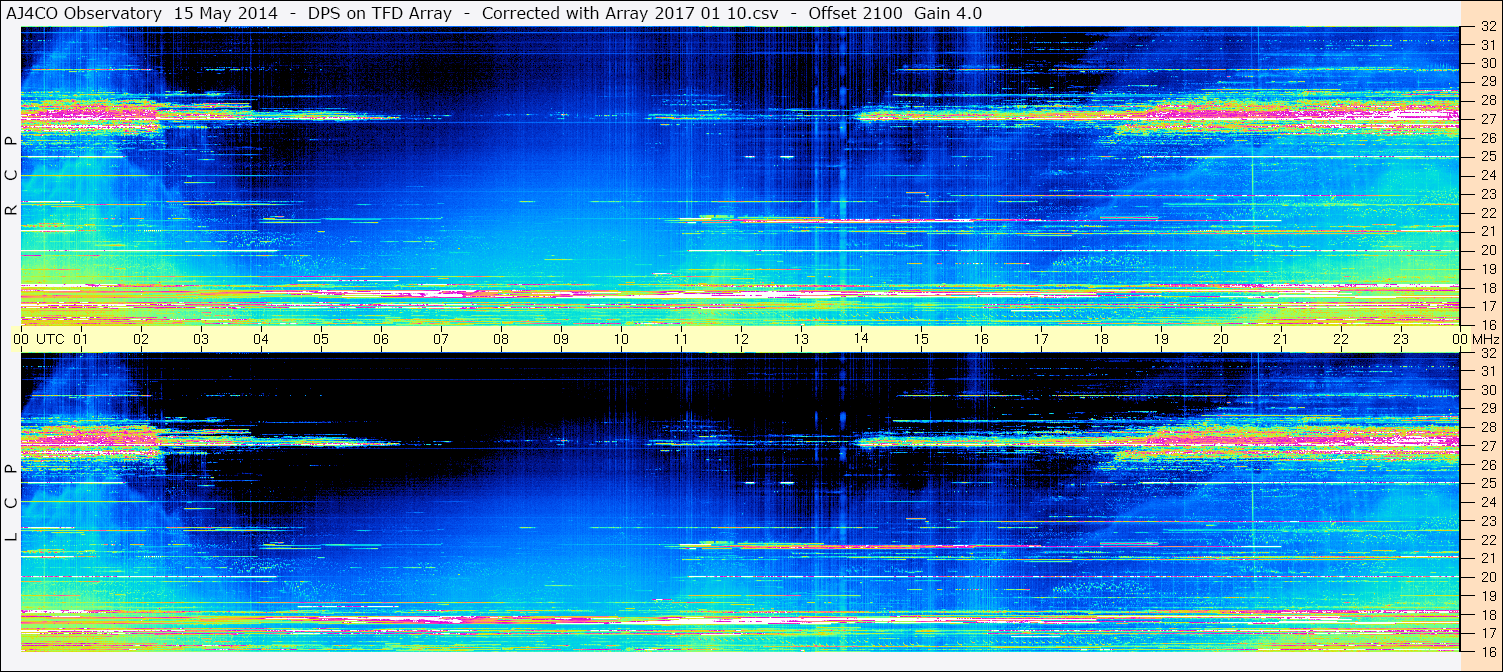Select the 08 hour marker on the time axis
The image size is (1503, 672).
click(x=501, y=339)
